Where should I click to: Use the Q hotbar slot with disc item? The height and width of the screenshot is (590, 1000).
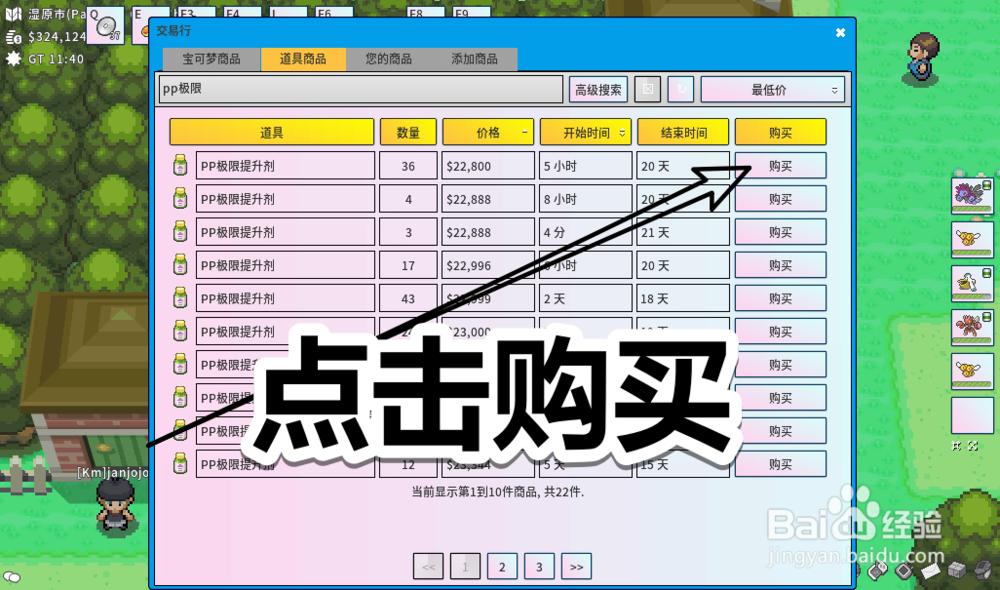[x=105, y=26]
